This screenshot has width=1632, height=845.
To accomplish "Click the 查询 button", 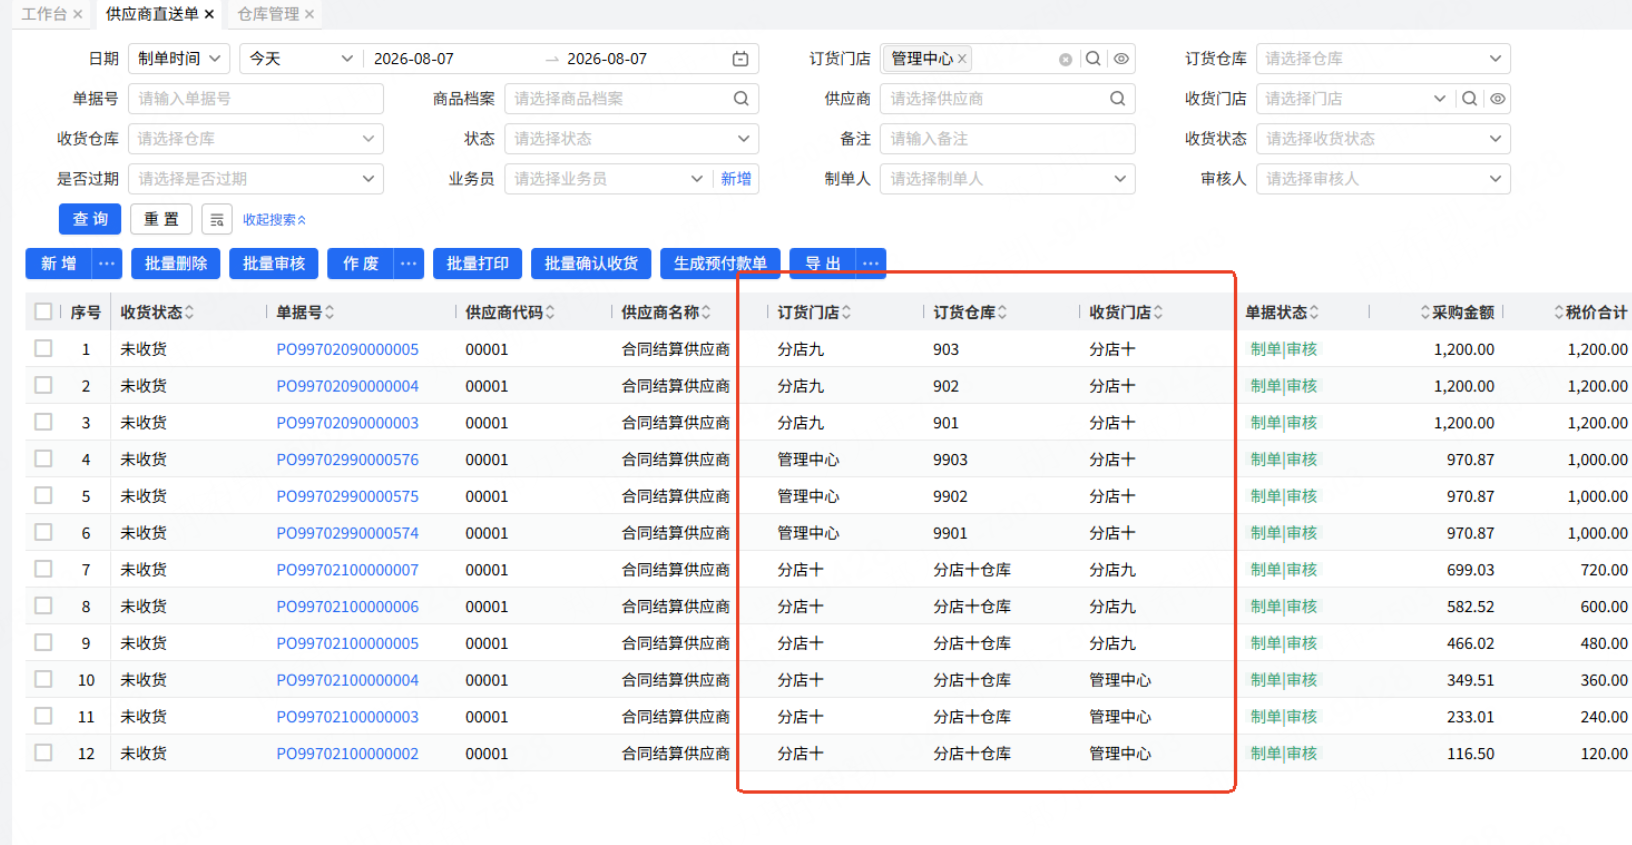I will [90, 219].
